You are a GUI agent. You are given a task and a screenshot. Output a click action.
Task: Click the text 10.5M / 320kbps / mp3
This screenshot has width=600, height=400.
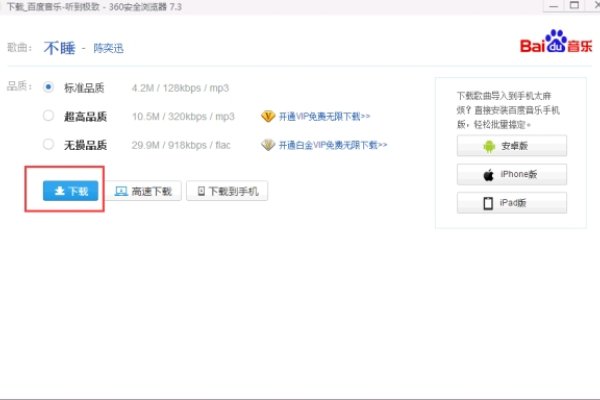(x=183, y=116)
